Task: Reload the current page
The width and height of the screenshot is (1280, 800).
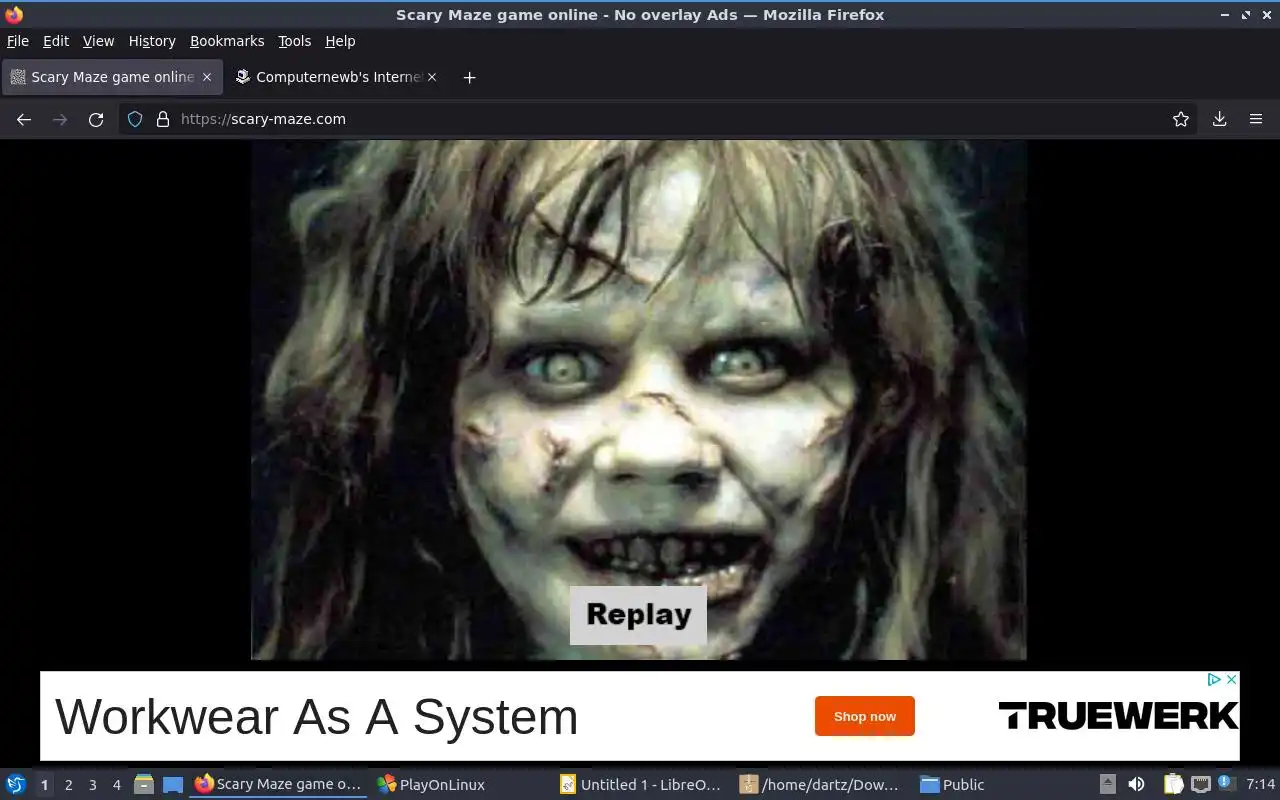Action: (x=96, y=119)
